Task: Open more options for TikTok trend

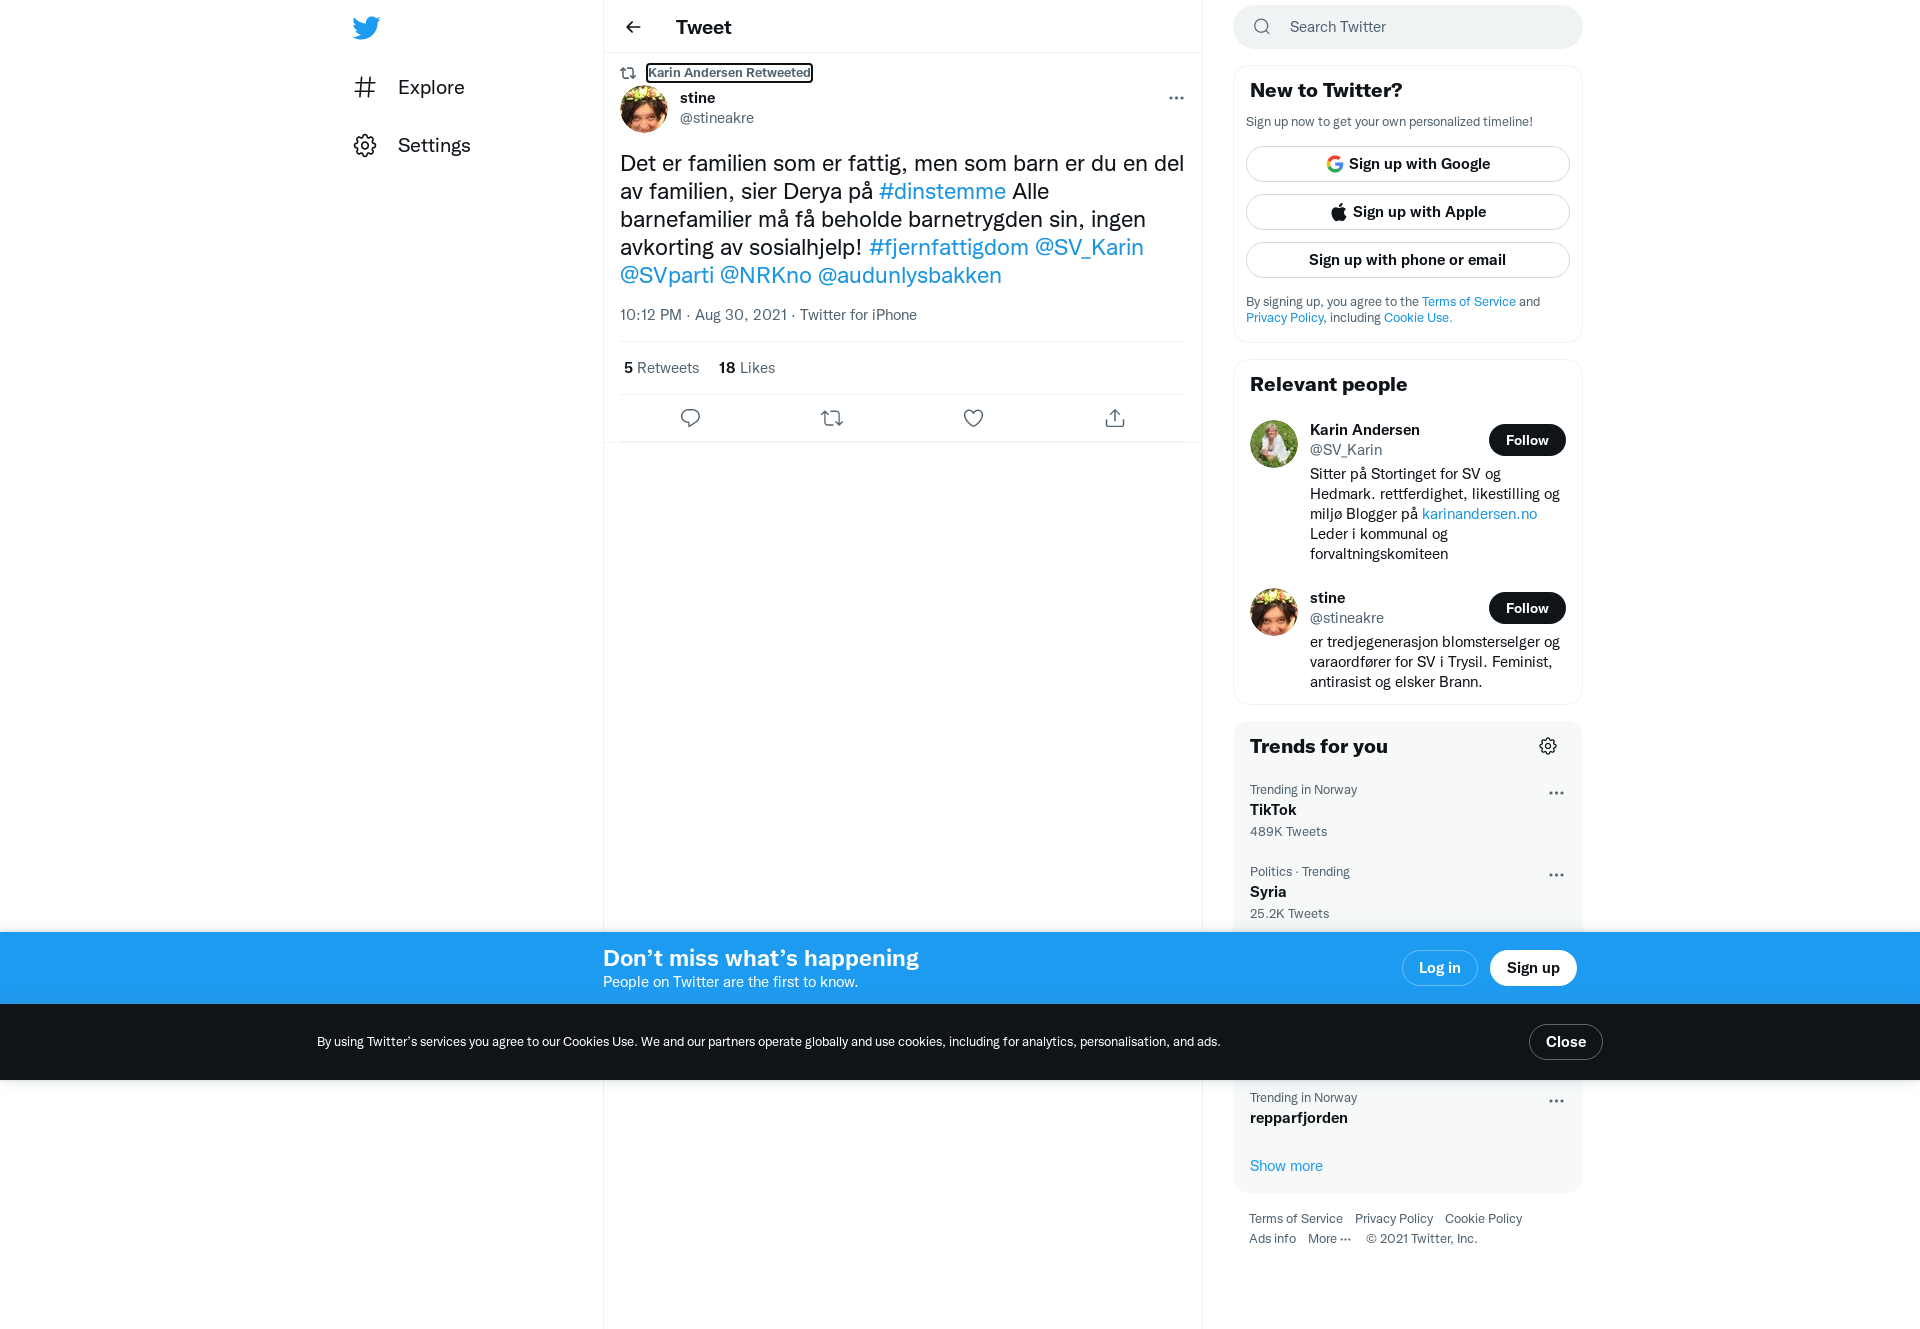Action: (x=1556, y=793)
